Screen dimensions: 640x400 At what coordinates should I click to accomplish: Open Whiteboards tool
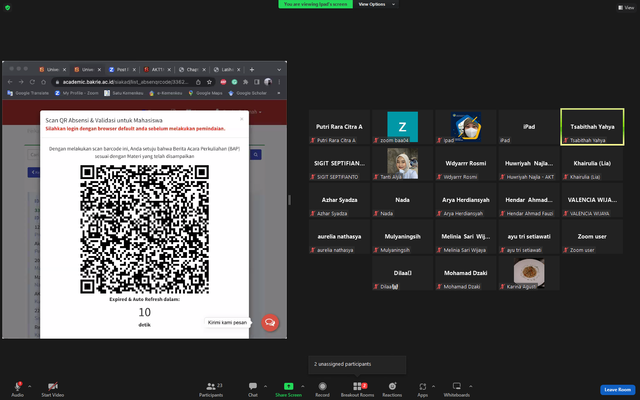pyautogui.click(x=457, y=389)
